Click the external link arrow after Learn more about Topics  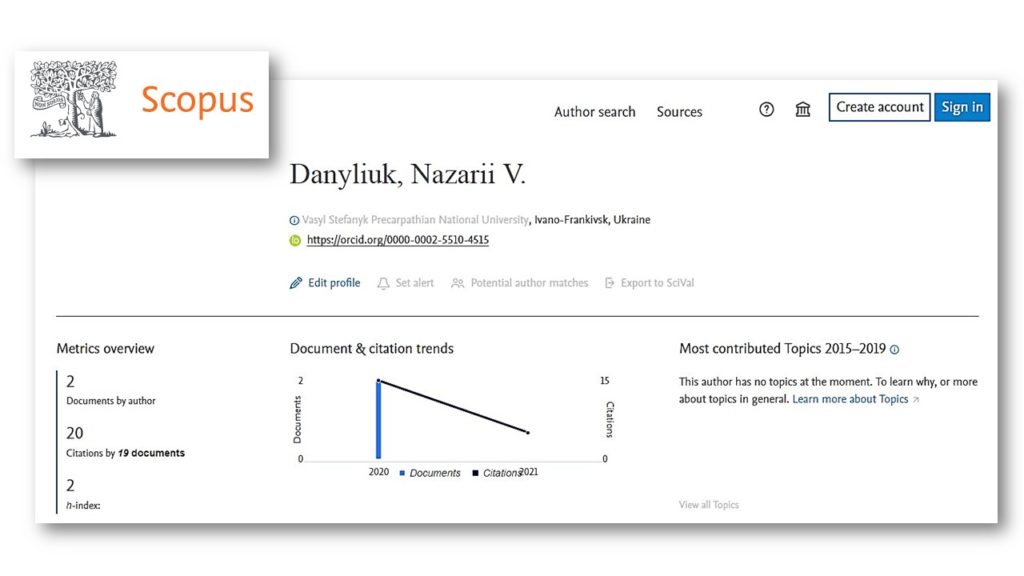(x=916, y=400)
